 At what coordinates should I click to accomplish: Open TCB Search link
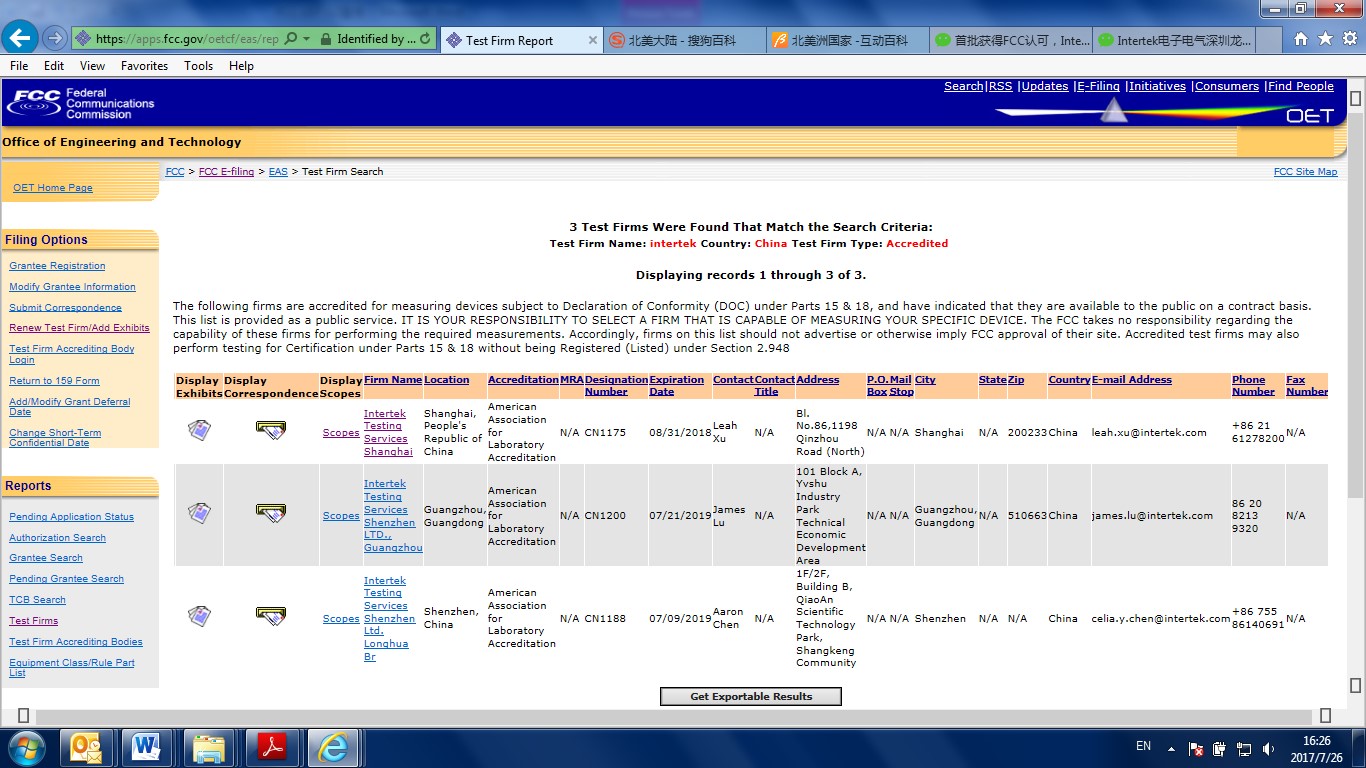click(37, 600)
